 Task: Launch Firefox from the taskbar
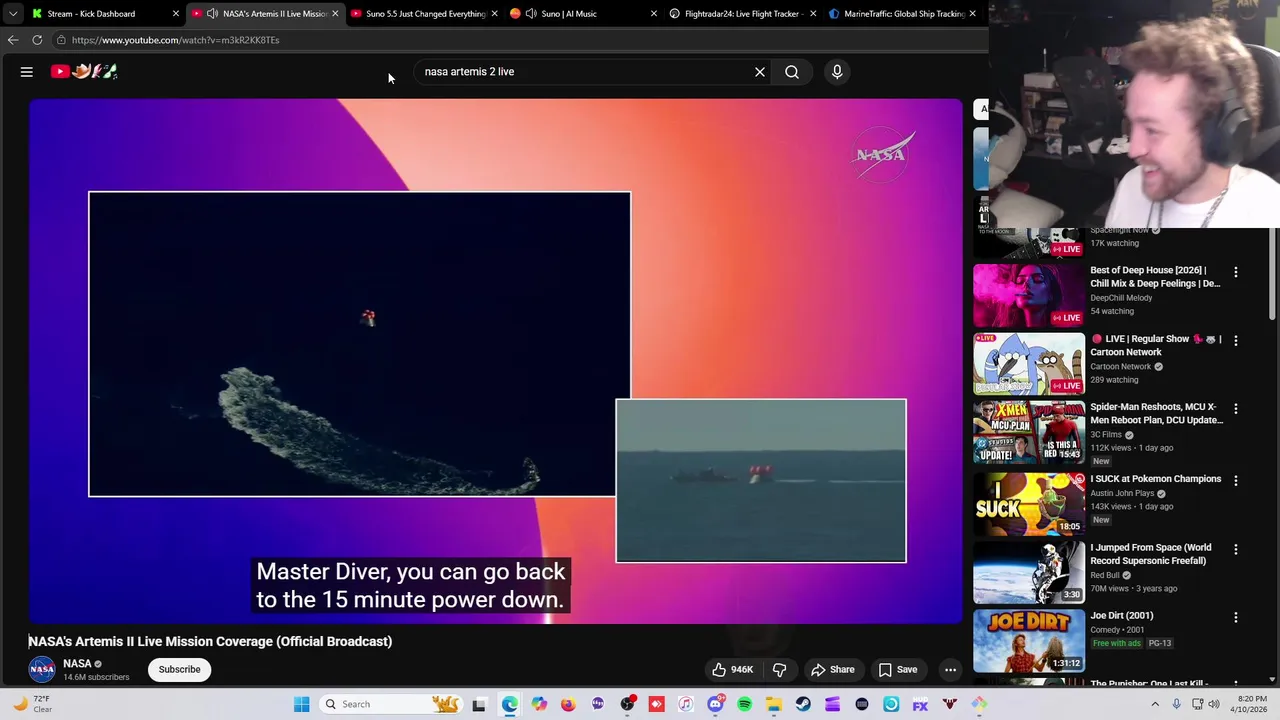pyautogui.click(x=568, y=705)
